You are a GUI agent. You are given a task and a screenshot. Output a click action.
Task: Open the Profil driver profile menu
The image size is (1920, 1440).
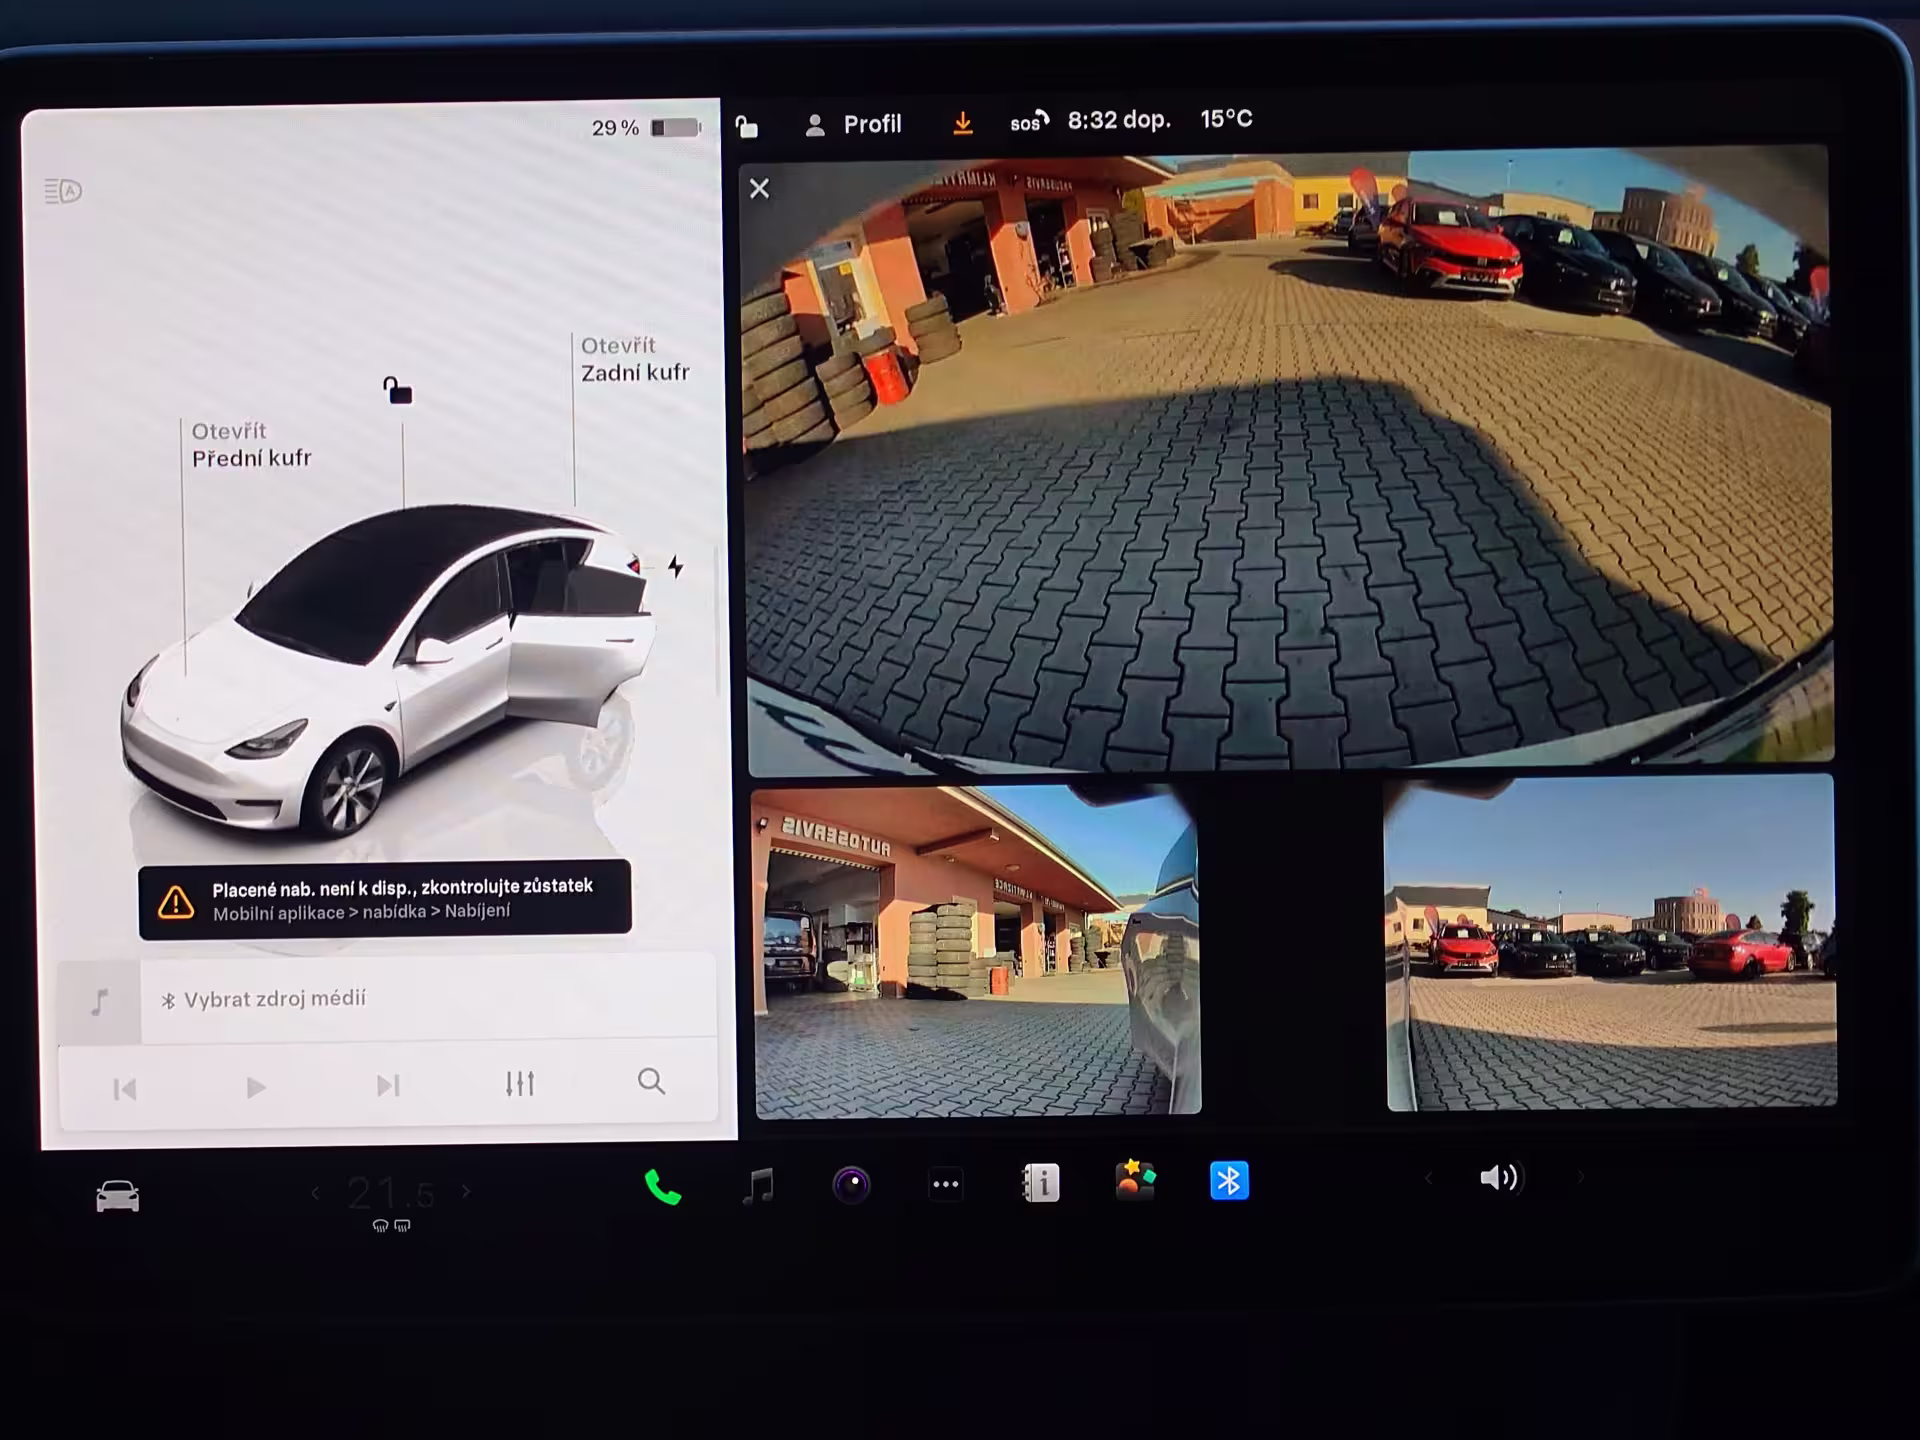pos(854,124)
